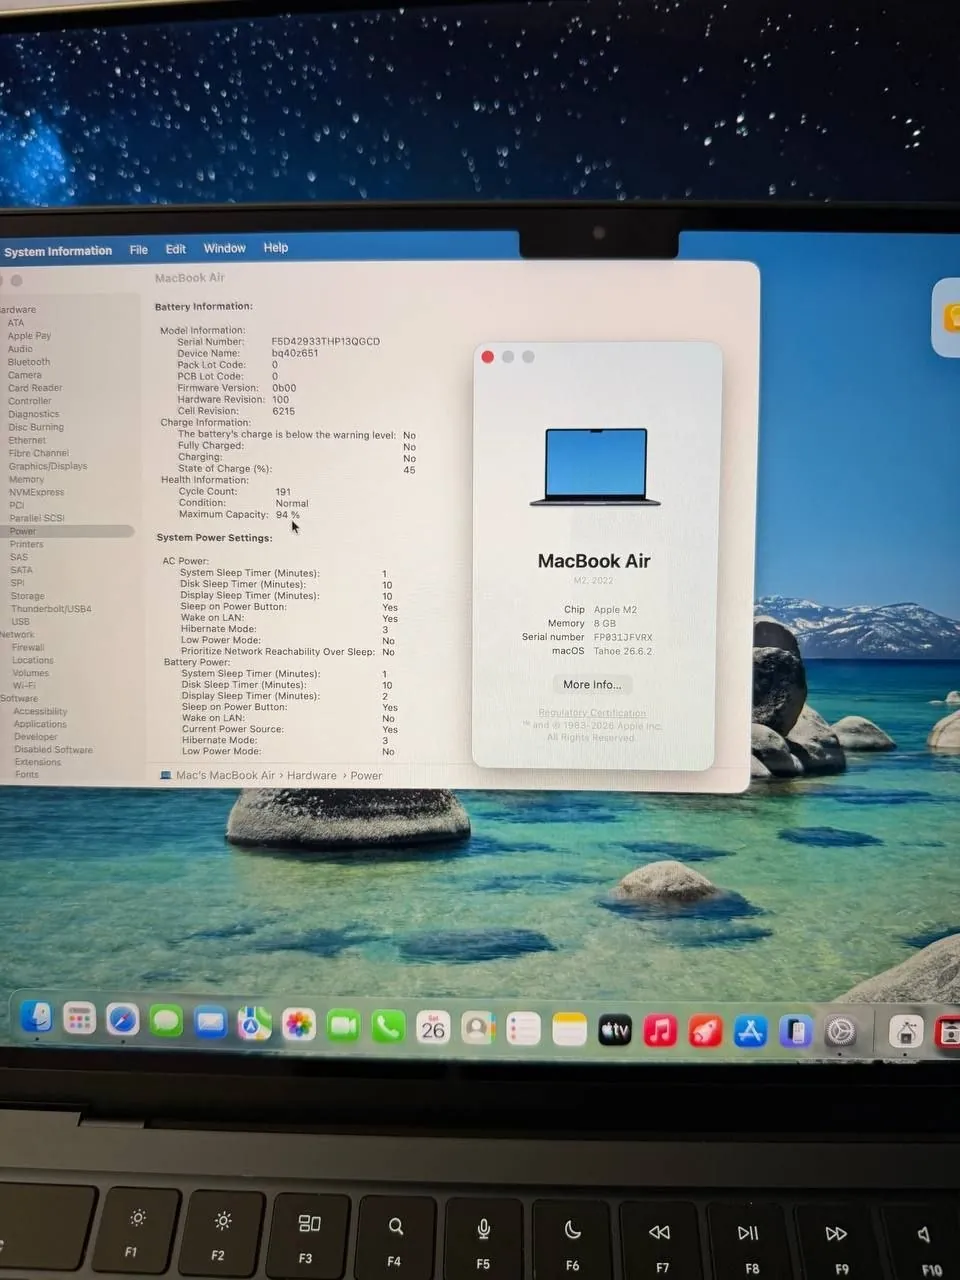Open the File menu
Screen dimensions: 960x1280
tap(139, 250)
